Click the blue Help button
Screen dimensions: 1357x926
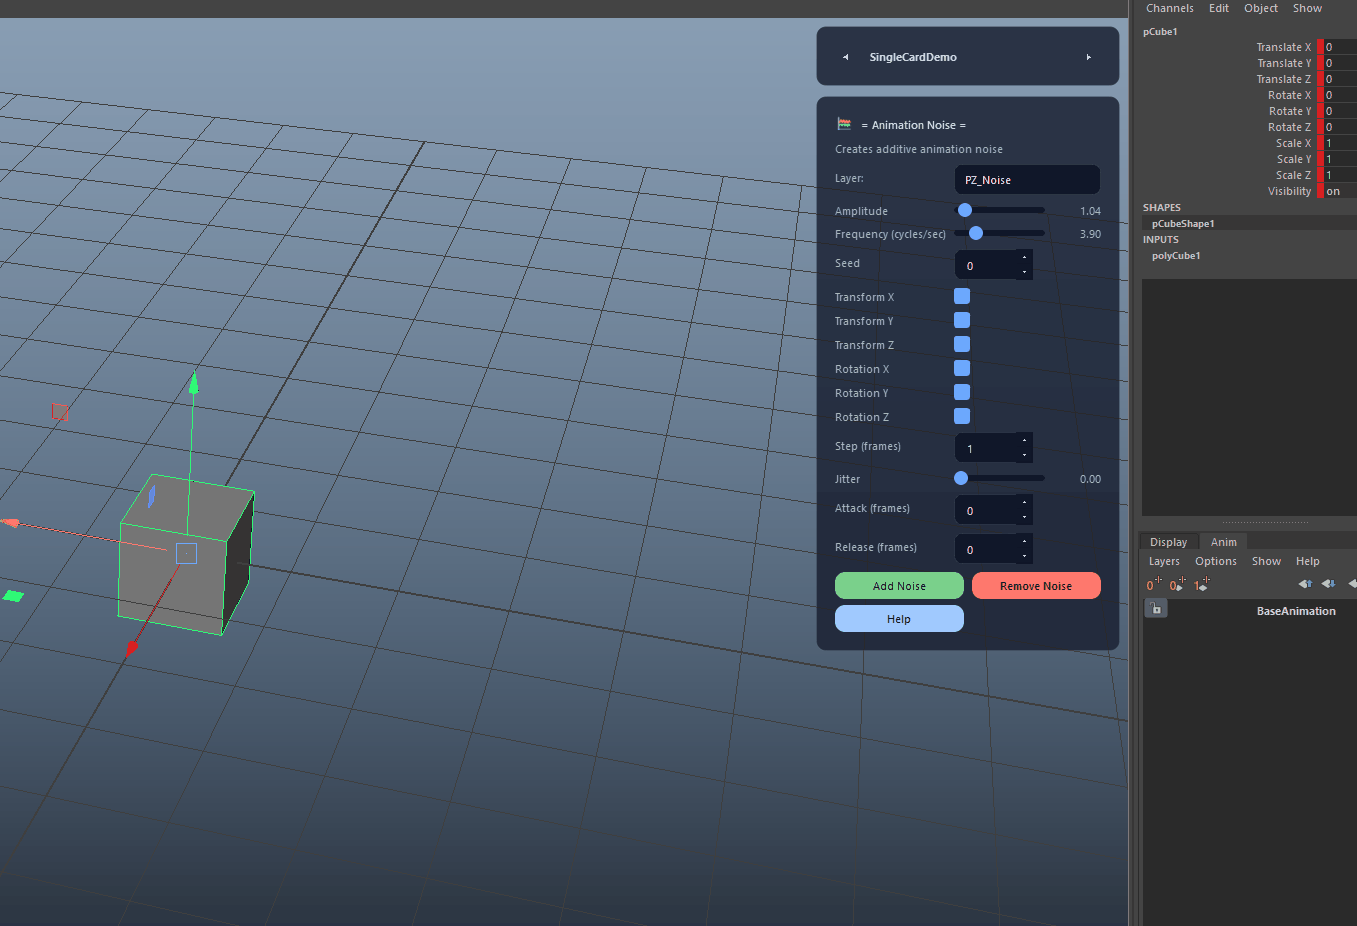(899, 619)
